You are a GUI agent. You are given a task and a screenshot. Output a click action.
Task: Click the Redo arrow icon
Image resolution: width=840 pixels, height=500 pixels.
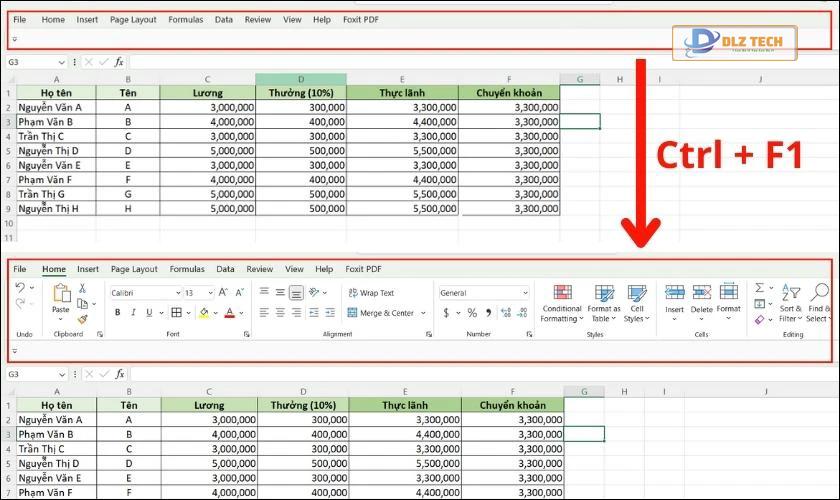[20, 304]
